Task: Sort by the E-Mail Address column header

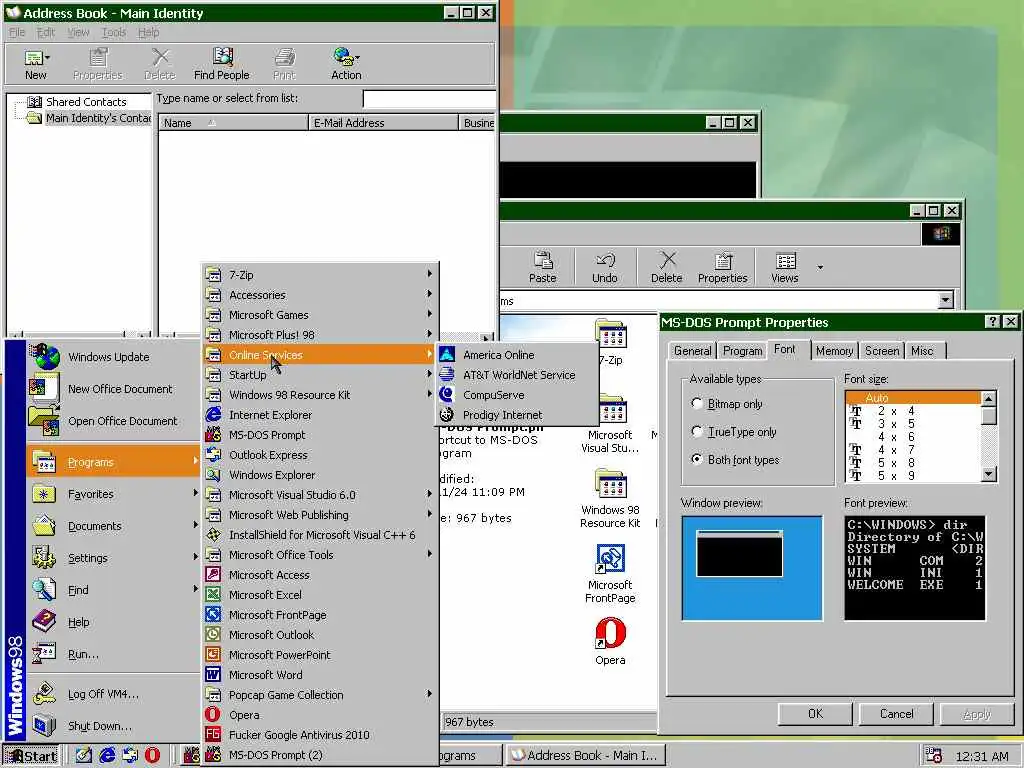Action: coord(383,123)
